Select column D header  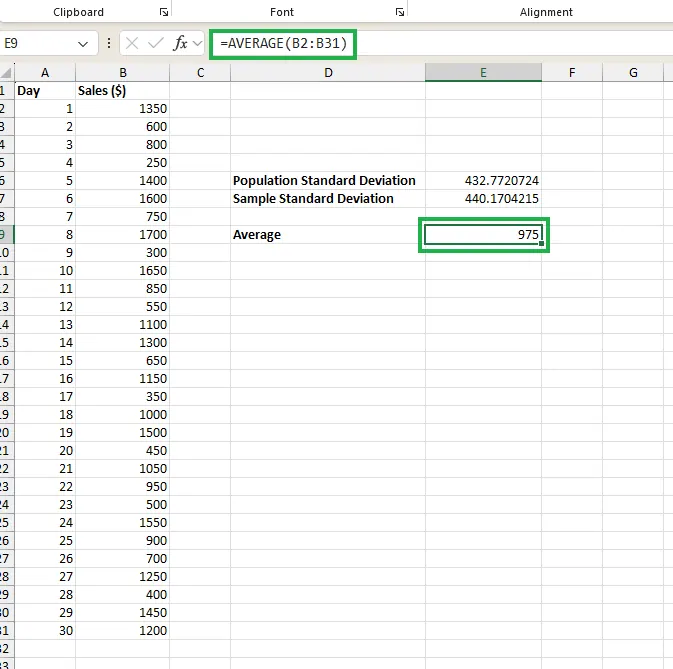[328, 73]
